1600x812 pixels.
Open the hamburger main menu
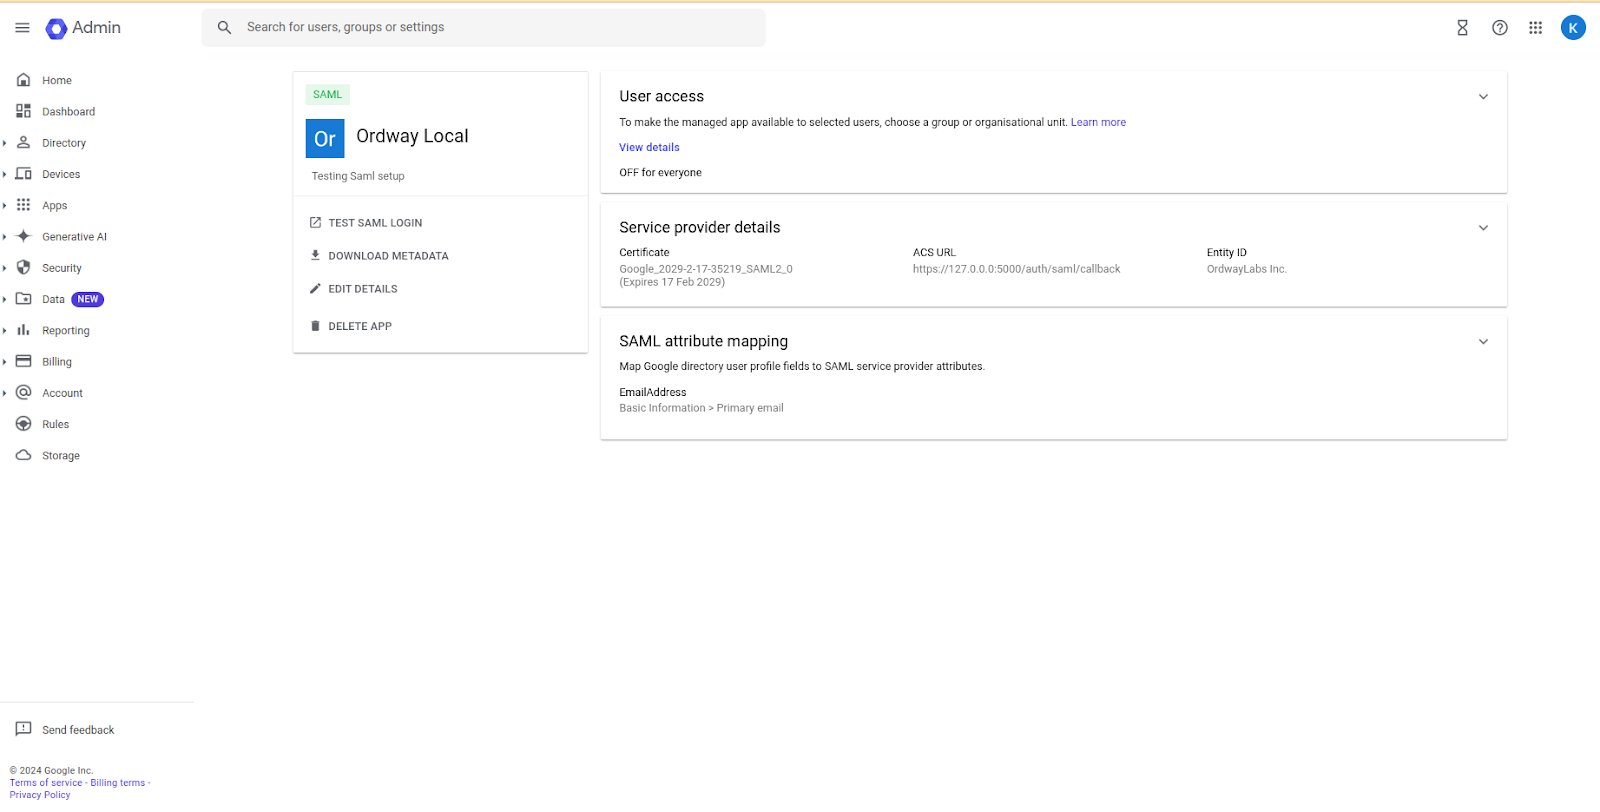pyautogui.click(x=22, y=28)
